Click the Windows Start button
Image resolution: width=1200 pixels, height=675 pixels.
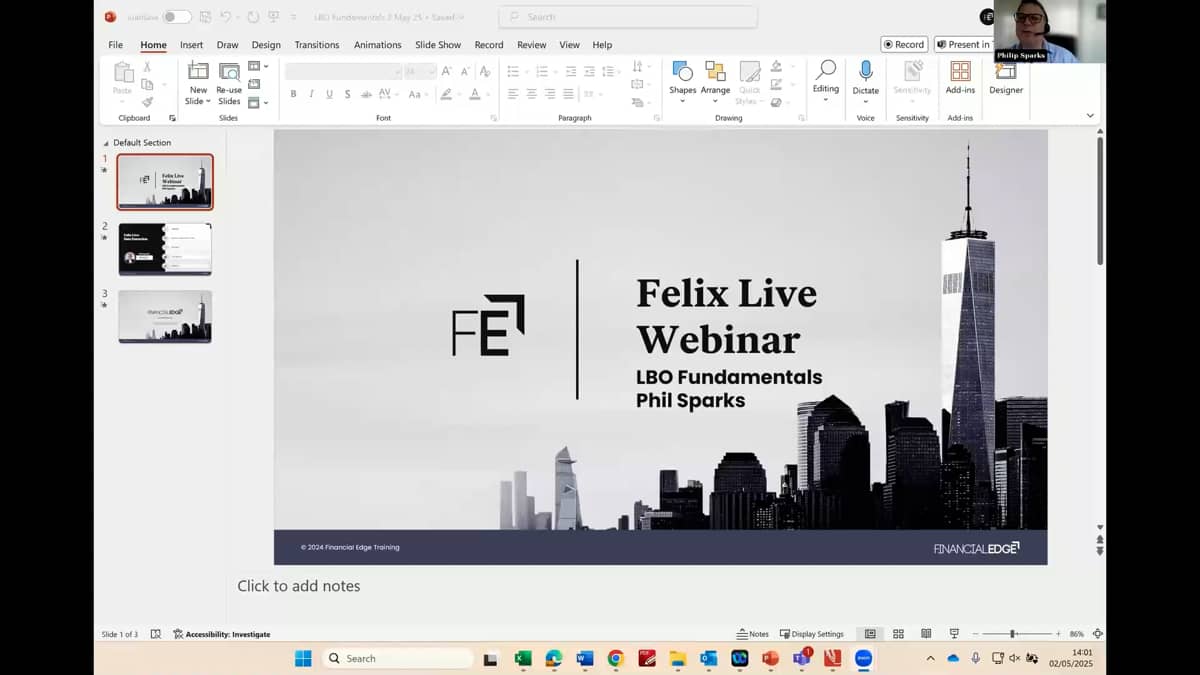(303, 658)
